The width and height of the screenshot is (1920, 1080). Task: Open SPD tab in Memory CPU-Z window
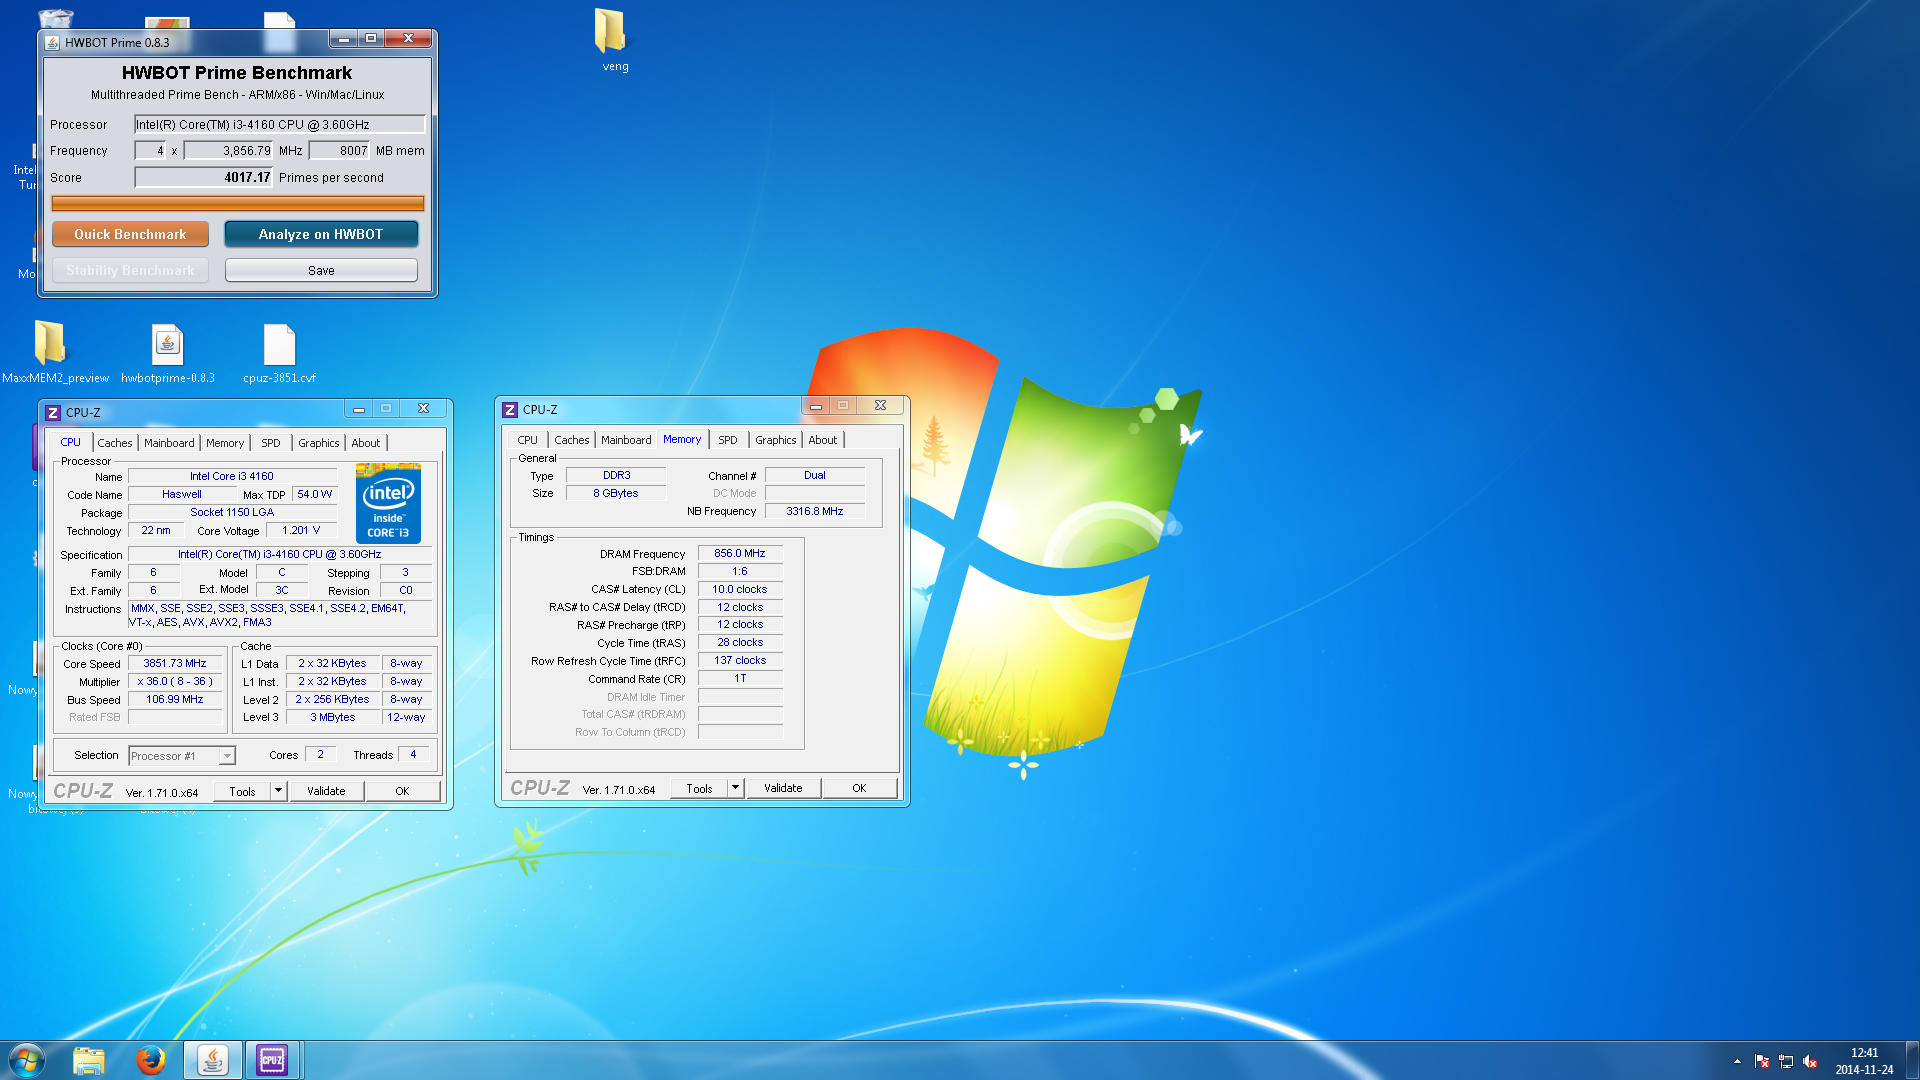[728, 440]
